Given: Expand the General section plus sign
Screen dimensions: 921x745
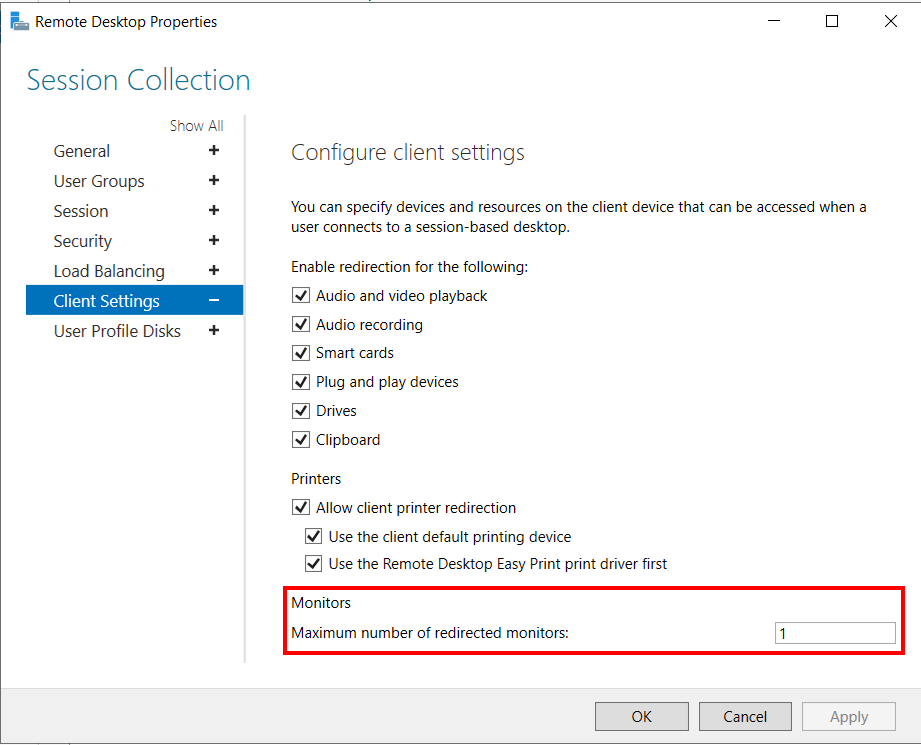Looking at the screenshot, I should tap(214, 150).
